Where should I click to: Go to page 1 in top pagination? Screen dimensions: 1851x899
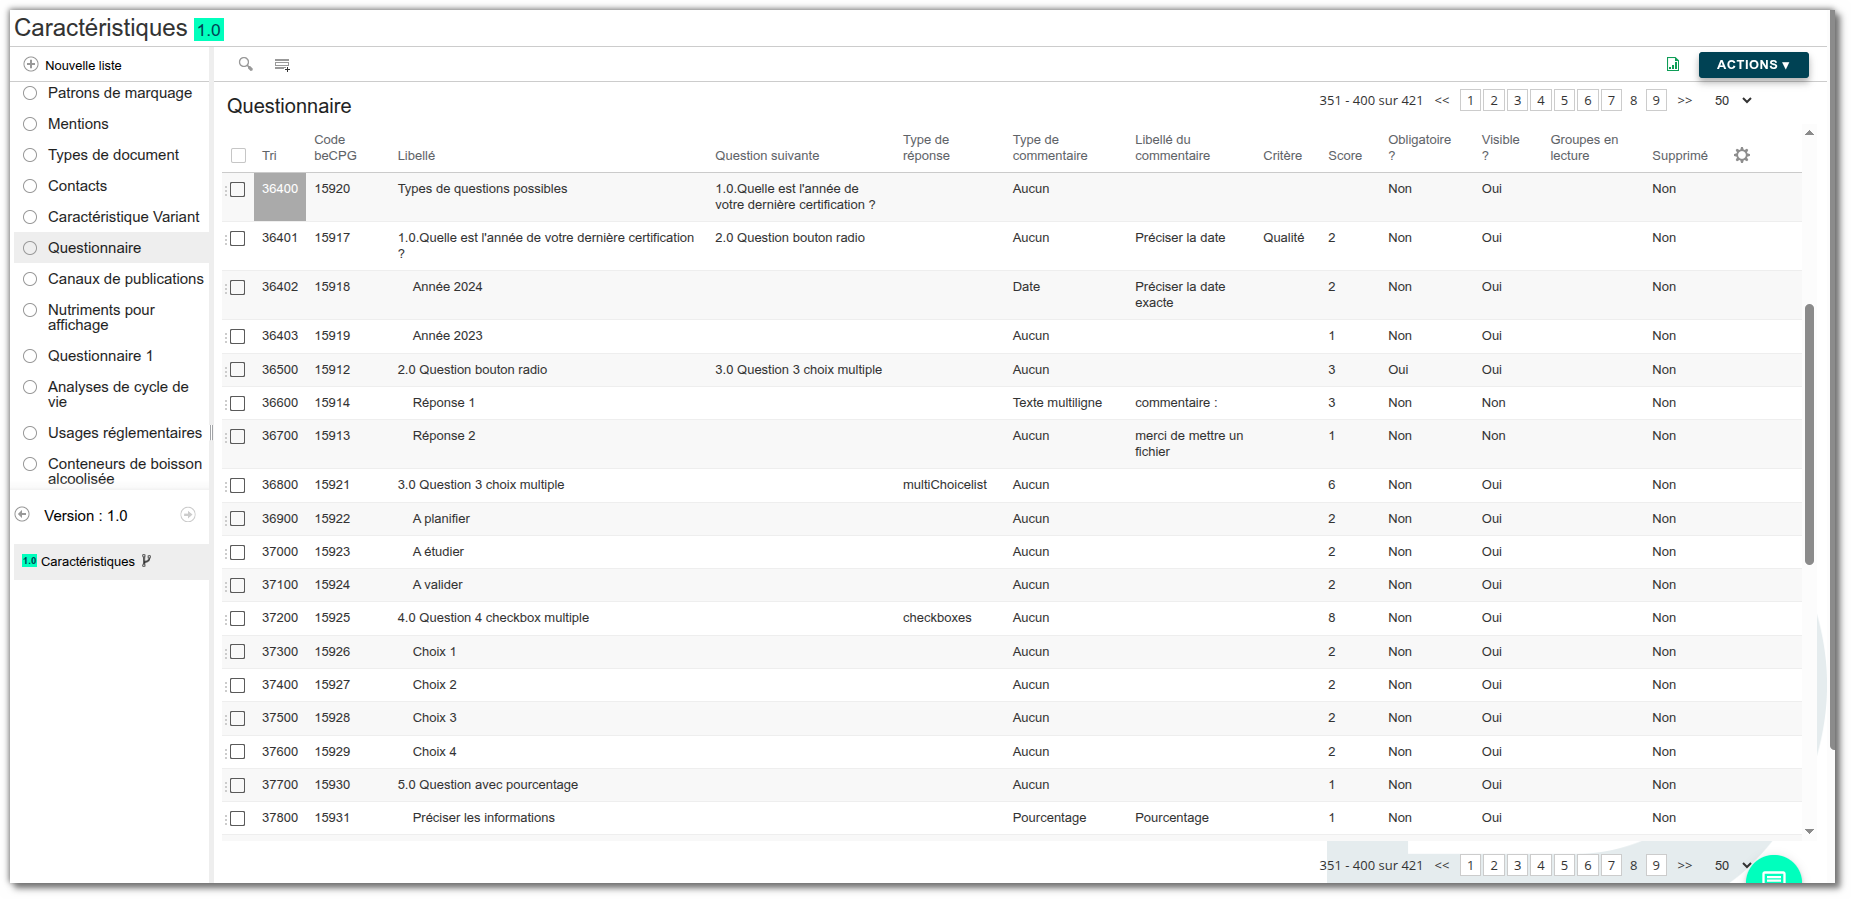coord(1470,100)
